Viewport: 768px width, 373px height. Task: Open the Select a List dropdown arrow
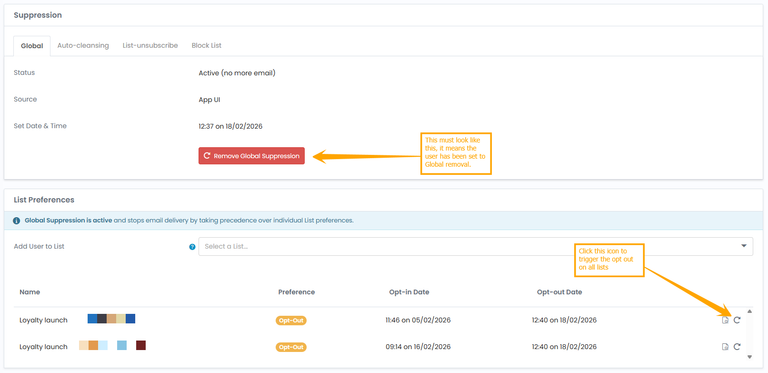[x=744, y=246]
